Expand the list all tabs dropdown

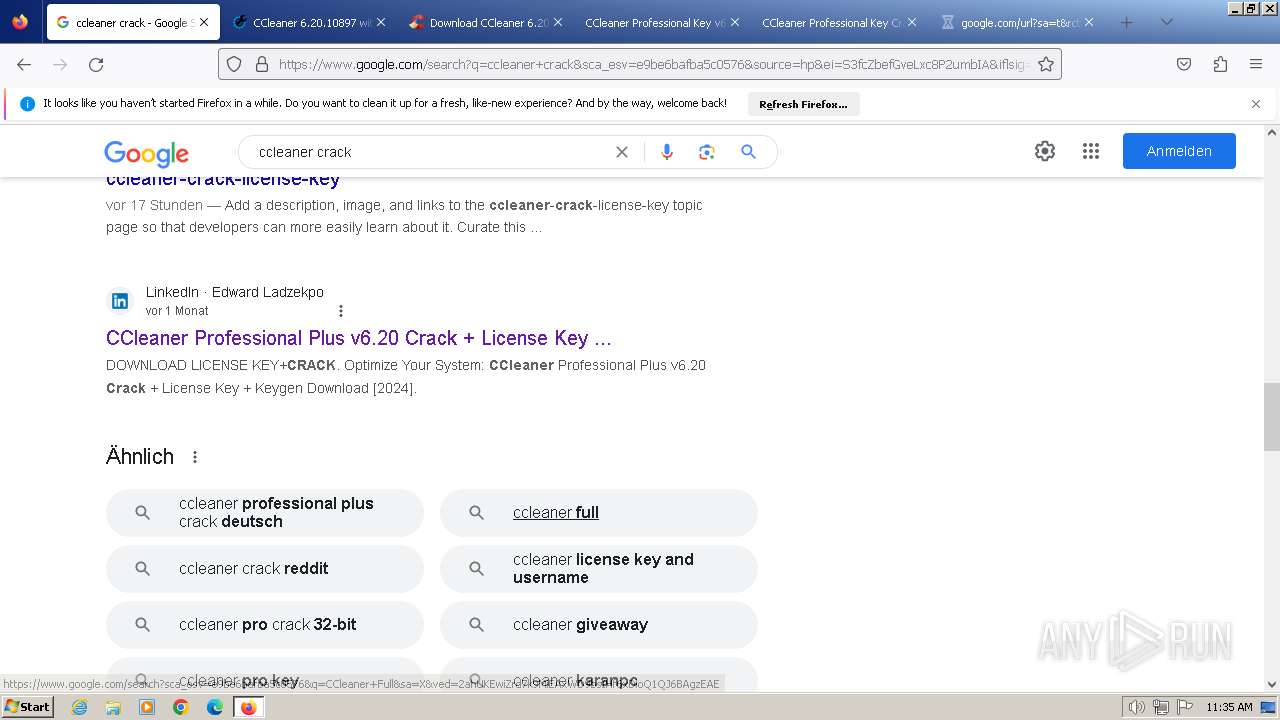[1166, 22]
